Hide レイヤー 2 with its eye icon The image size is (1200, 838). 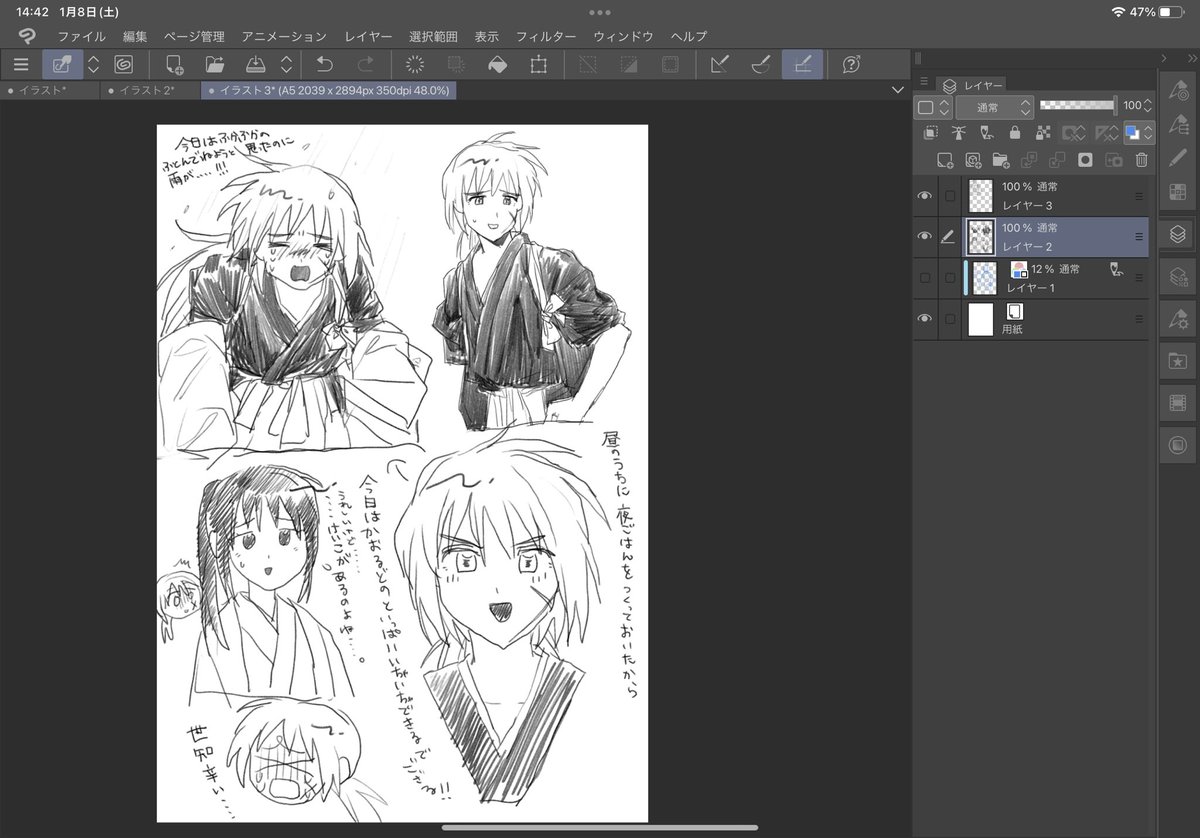(x=924, y=237)
